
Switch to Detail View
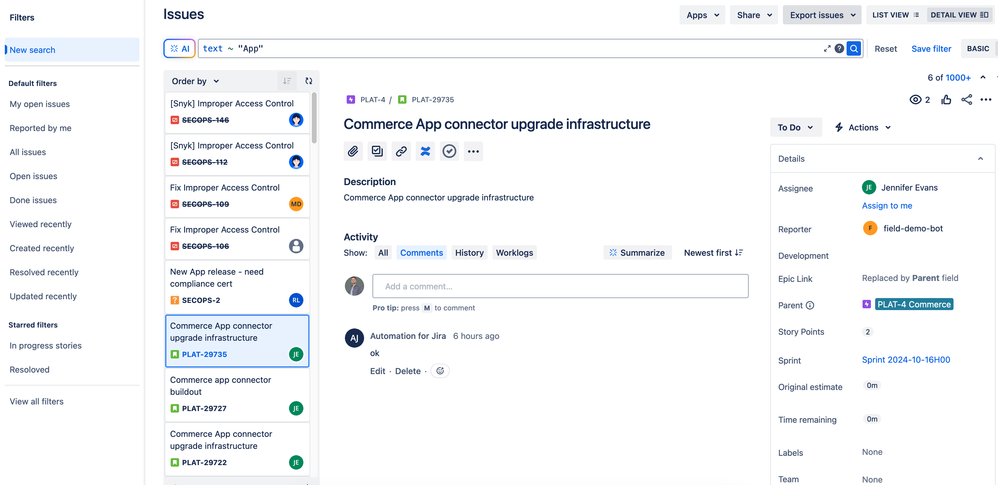(959, 15)
